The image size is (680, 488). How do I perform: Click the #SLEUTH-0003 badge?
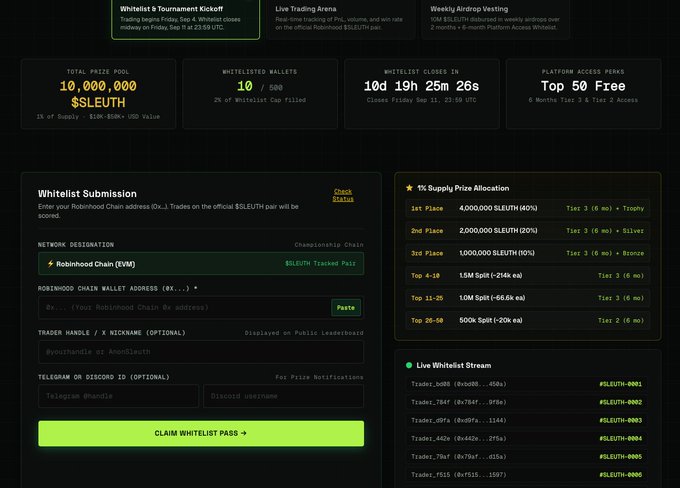[x=621, y=420]
